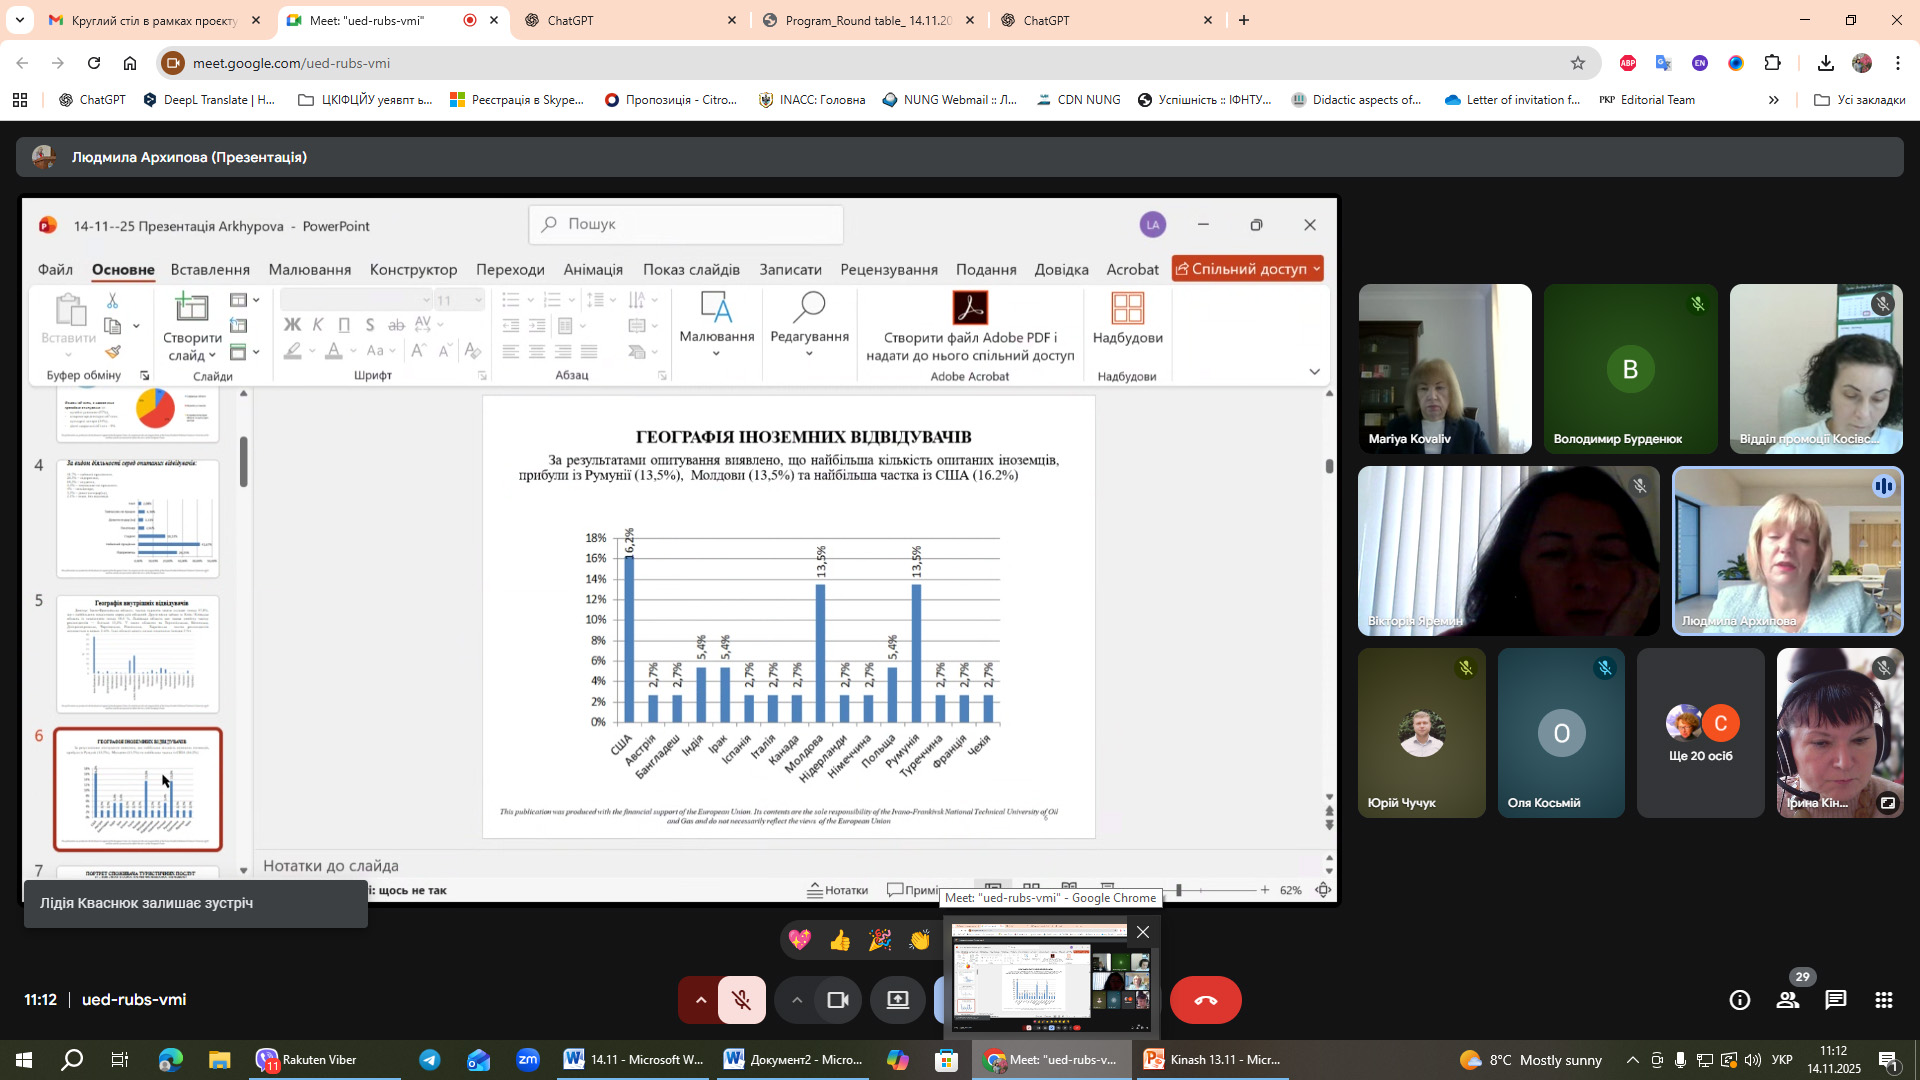Send clapping hands reaction

pyautogui.click(x=919, y=940)
